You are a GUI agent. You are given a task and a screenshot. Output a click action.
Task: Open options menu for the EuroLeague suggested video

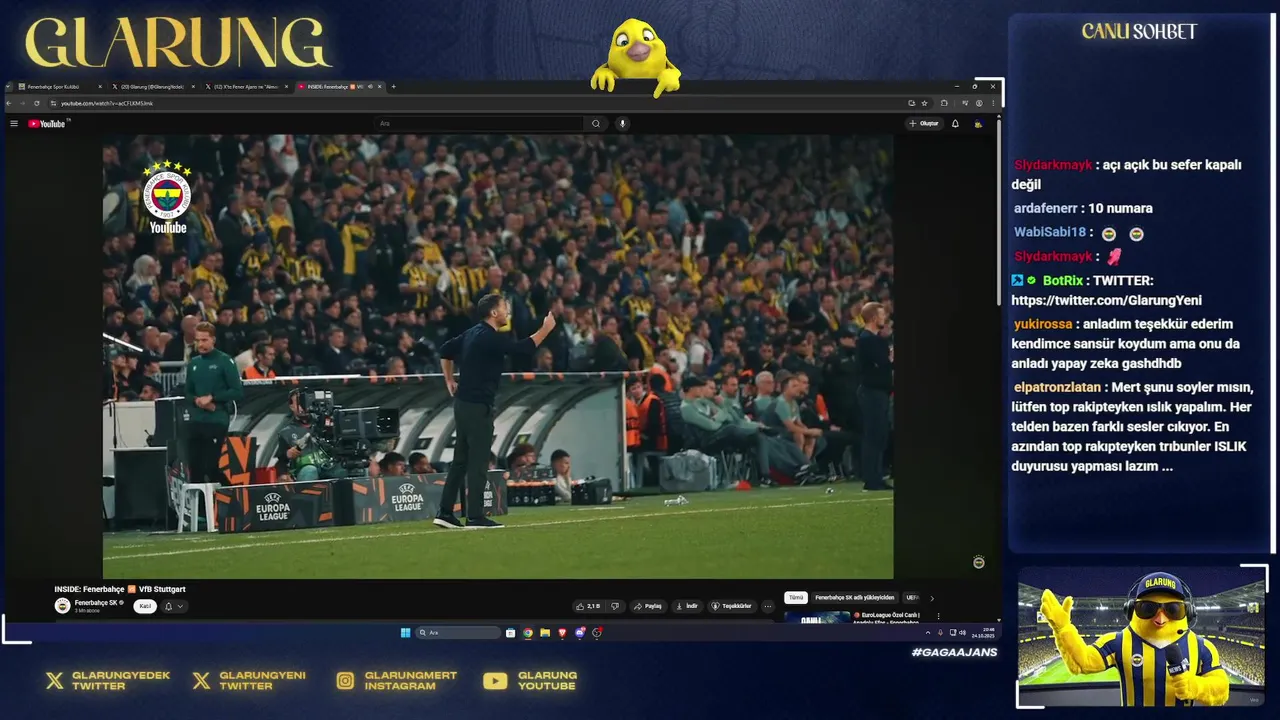coord(938,616)
